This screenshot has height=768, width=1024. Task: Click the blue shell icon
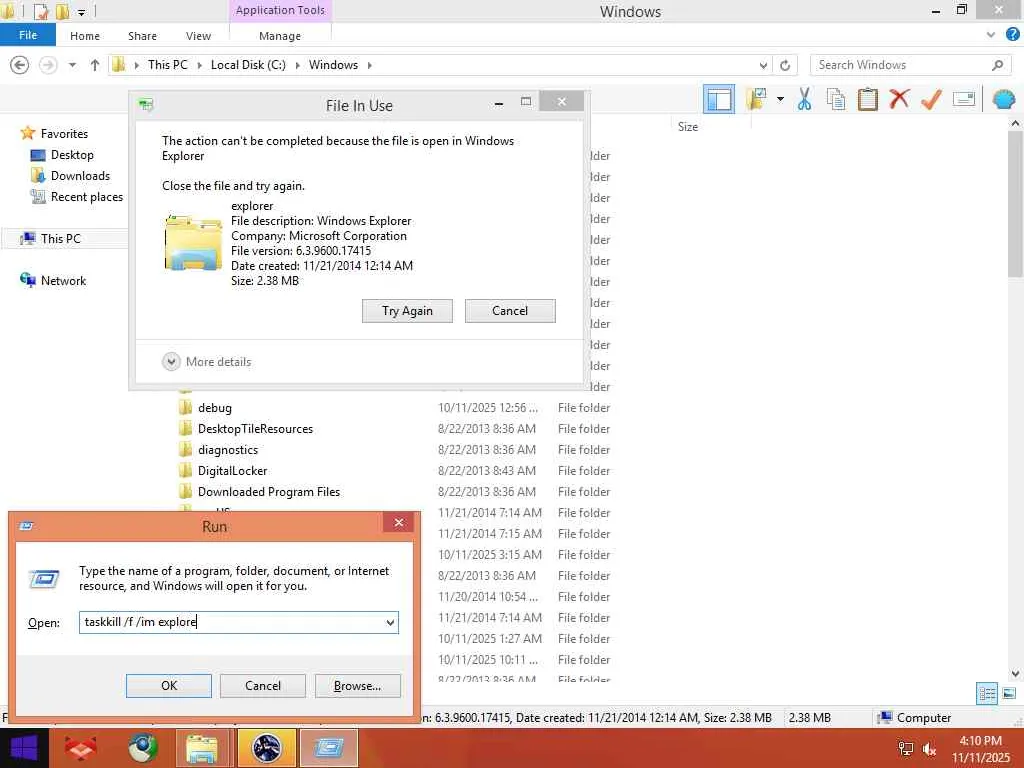tap(1004, 99)
